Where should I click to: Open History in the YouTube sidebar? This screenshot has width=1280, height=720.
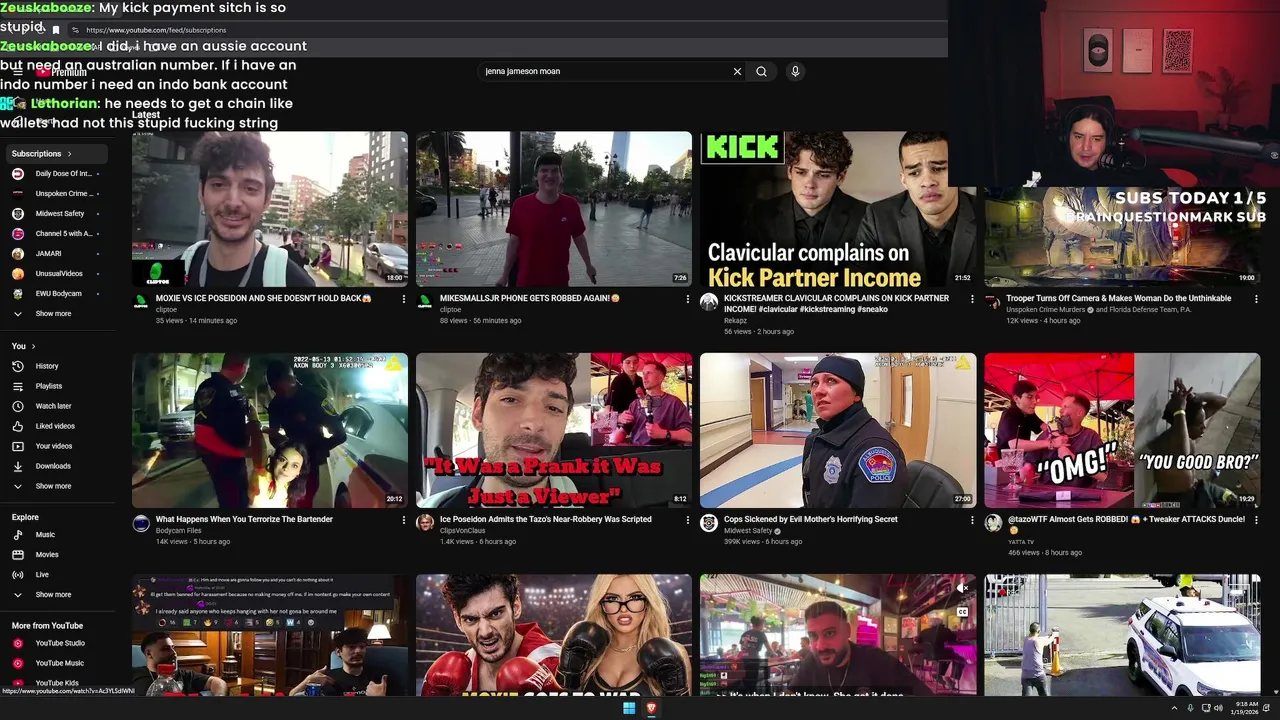[x=47, y=366]
